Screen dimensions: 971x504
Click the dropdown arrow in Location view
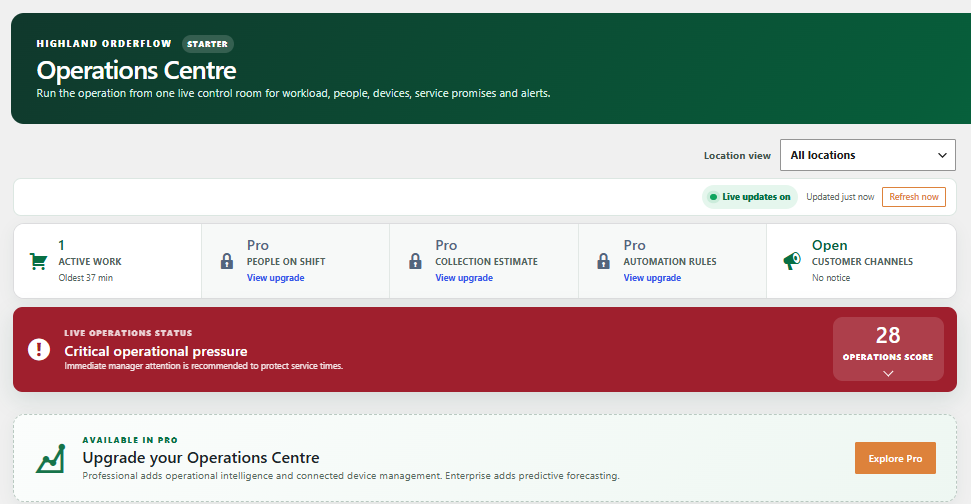pos(942,155)
